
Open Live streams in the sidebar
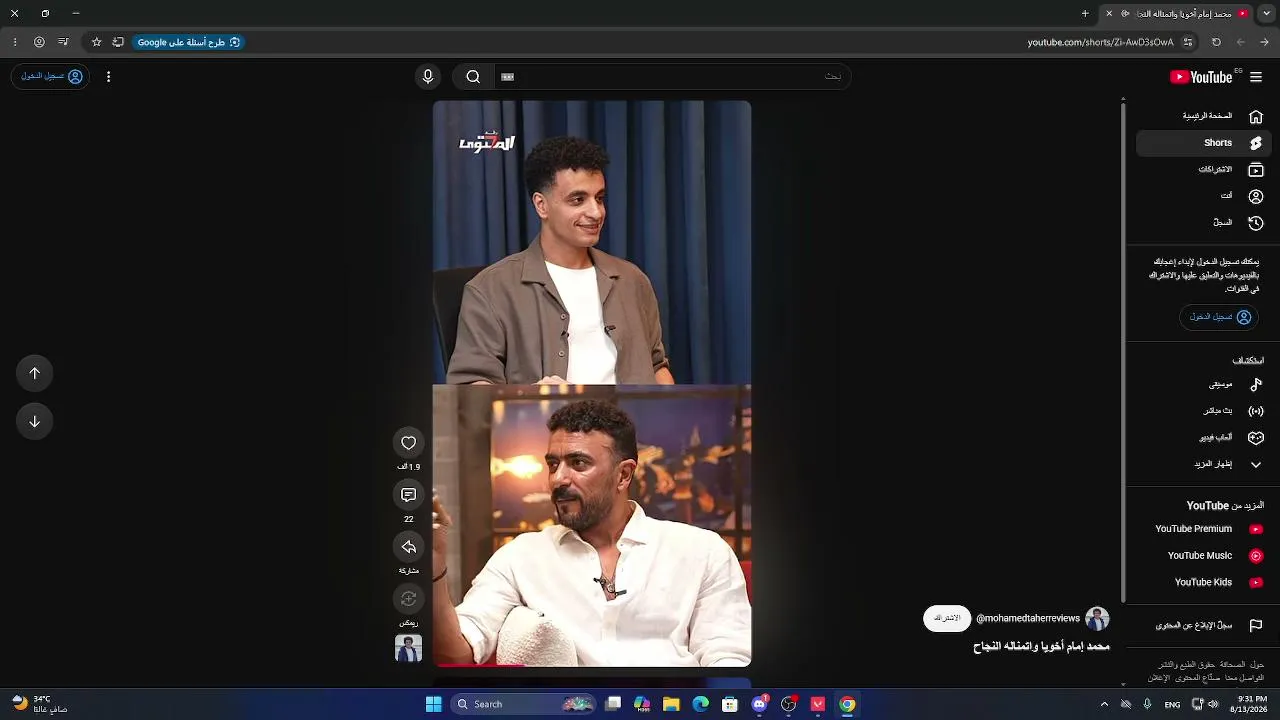(x=1204, y=411)
